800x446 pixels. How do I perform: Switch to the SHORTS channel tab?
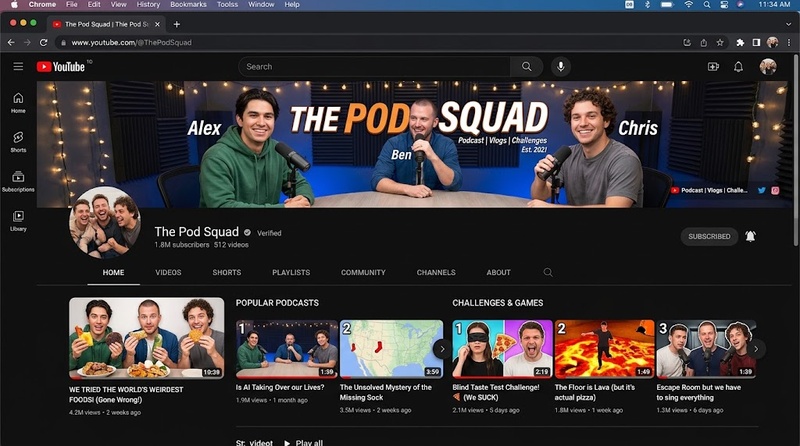(x=227, y=272)
